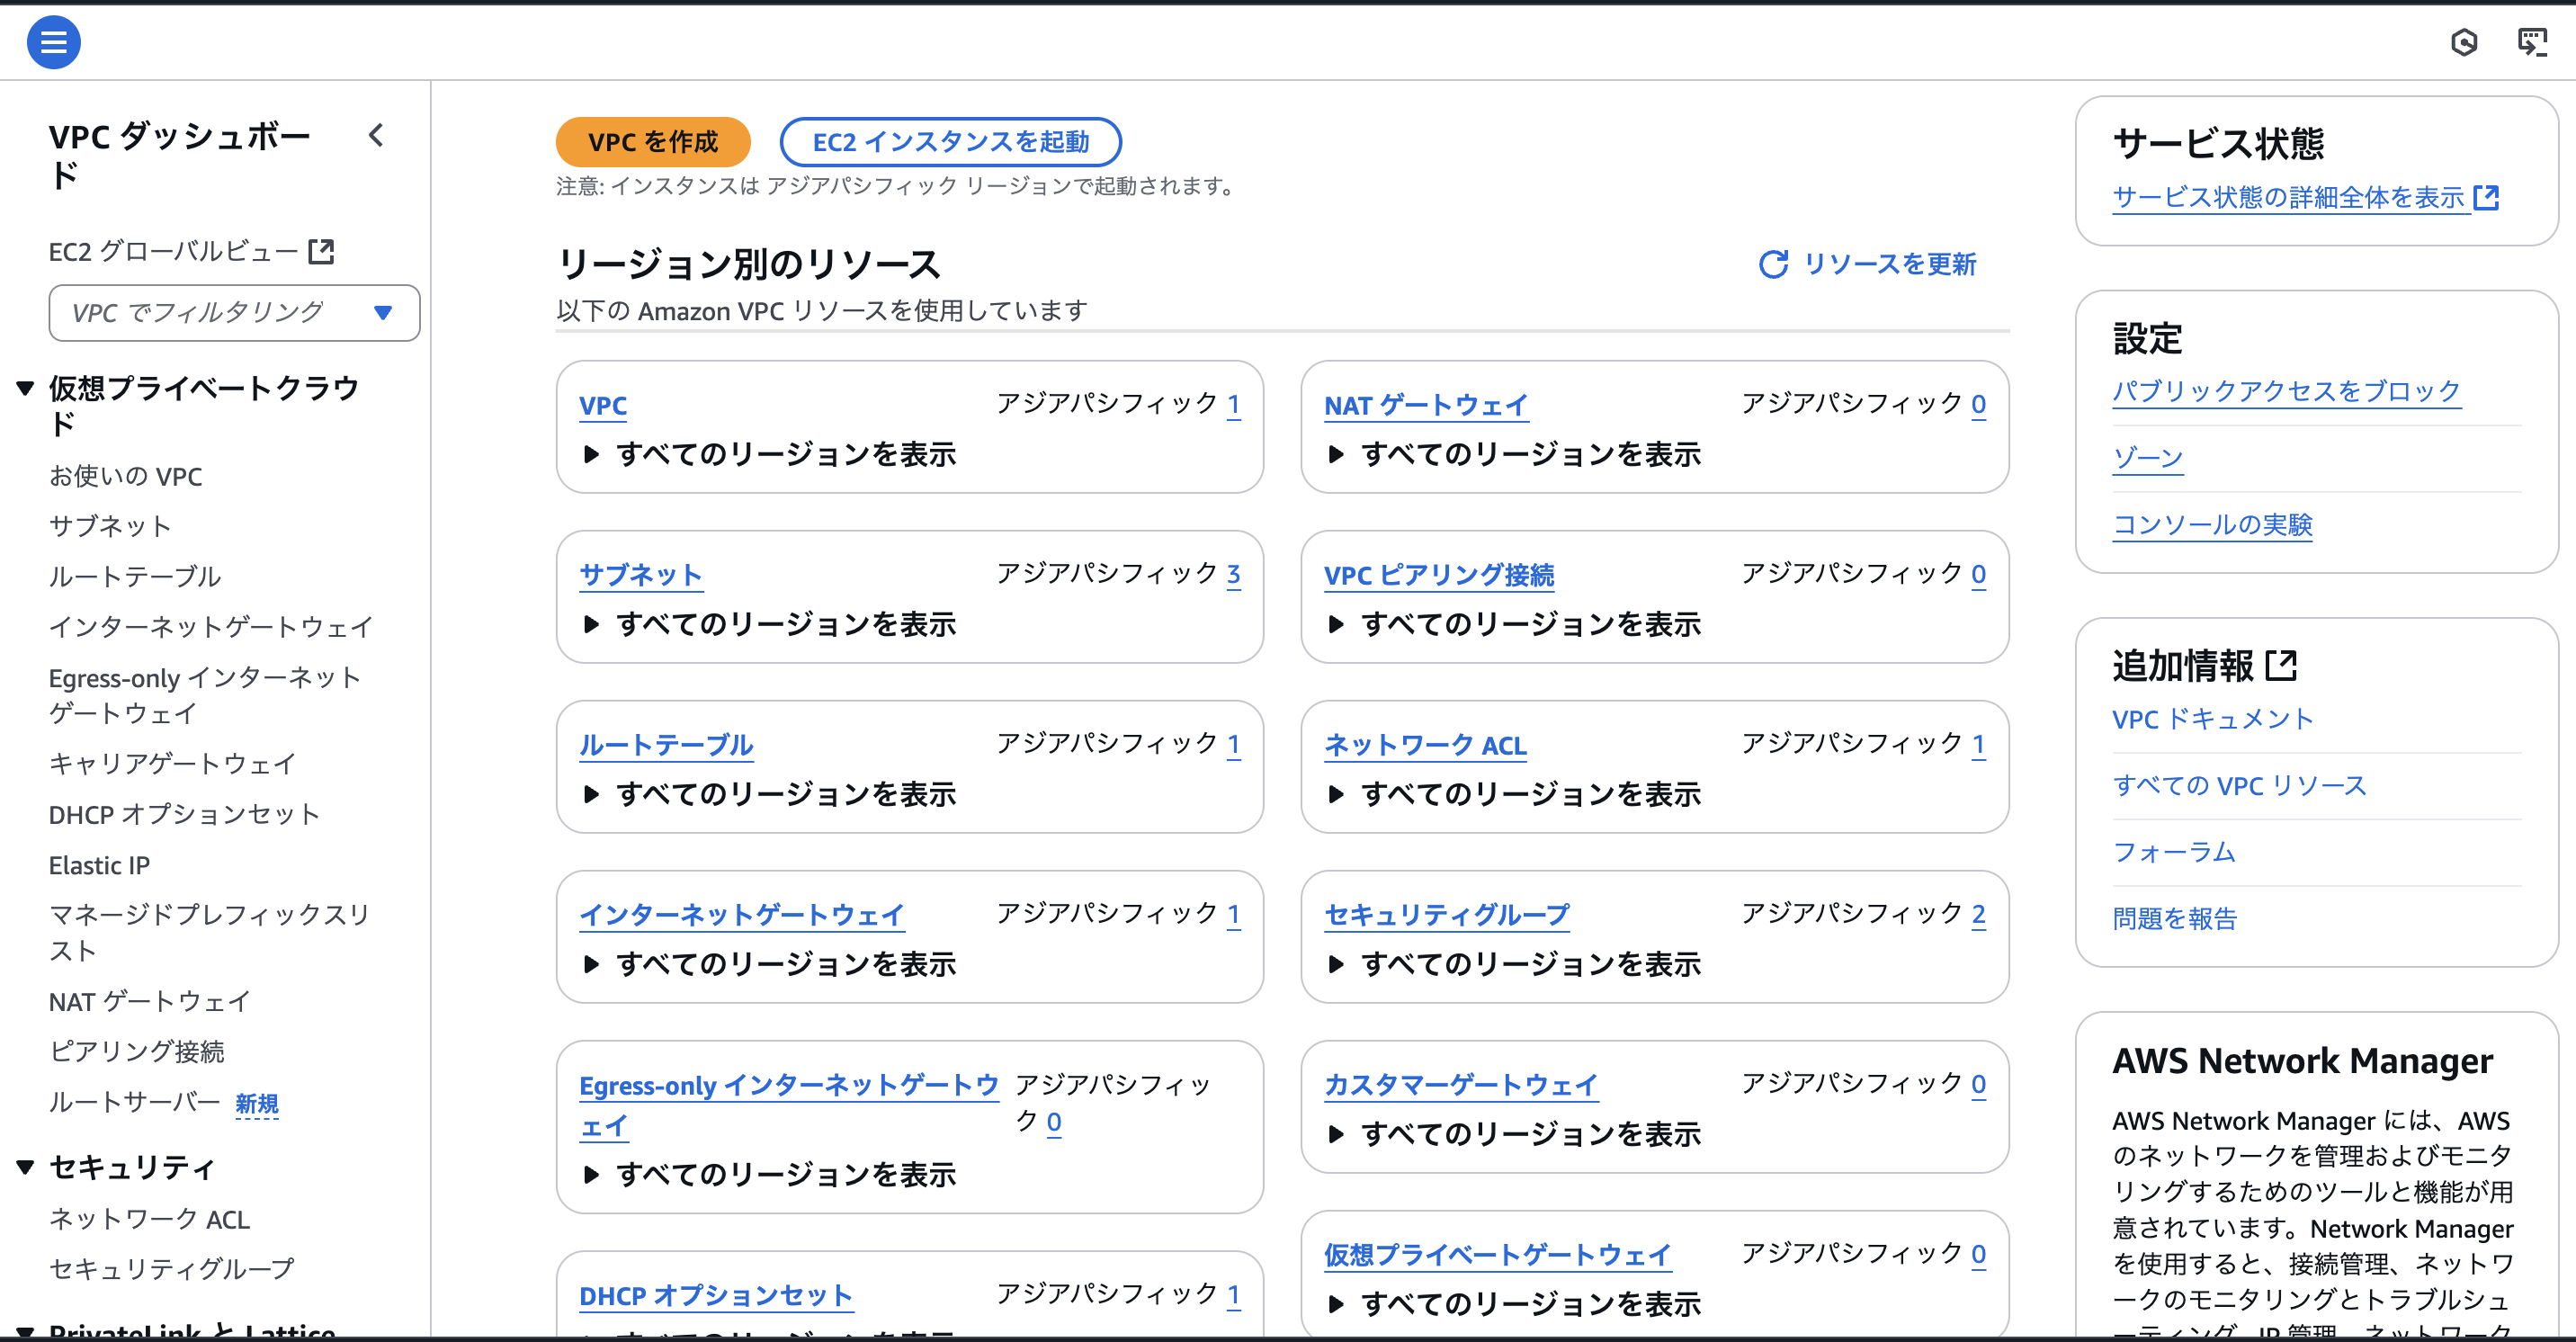This screenshot has width=2576, height=1342.
Task: Click the サブネット count number 3
Action: [1233, 574]
